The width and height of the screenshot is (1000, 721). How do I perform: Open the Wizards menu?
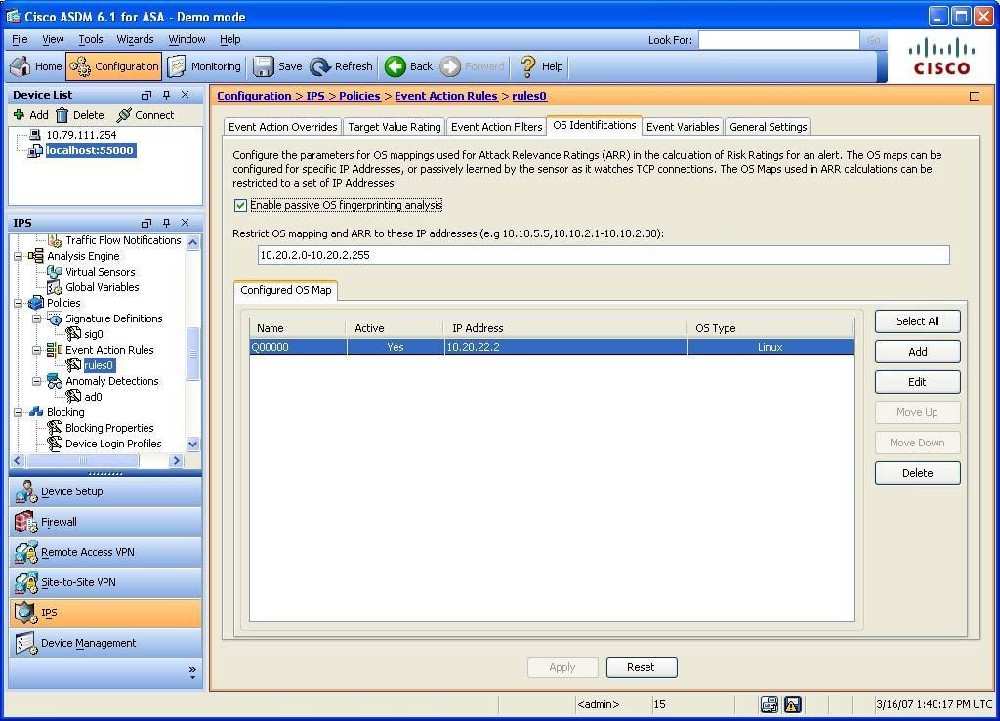coord(135,40)
